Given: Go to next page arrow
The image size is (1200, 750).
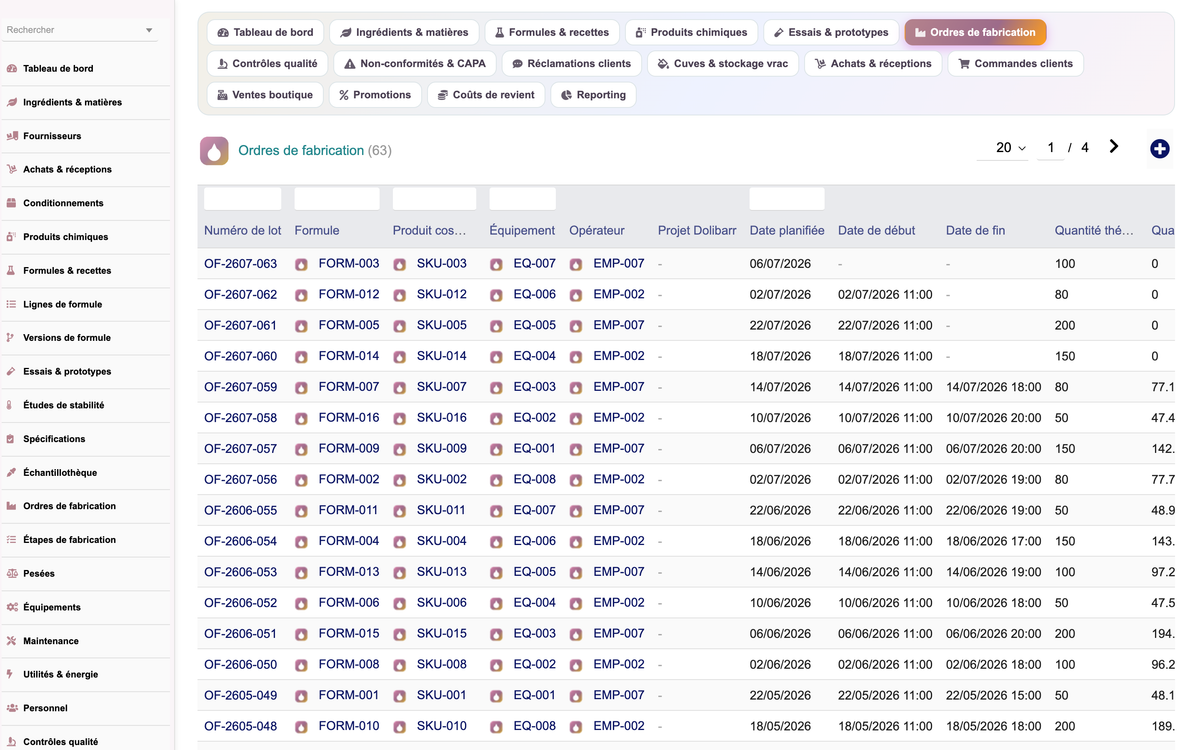Looking at the screenshot, I should click(1114, 147).
